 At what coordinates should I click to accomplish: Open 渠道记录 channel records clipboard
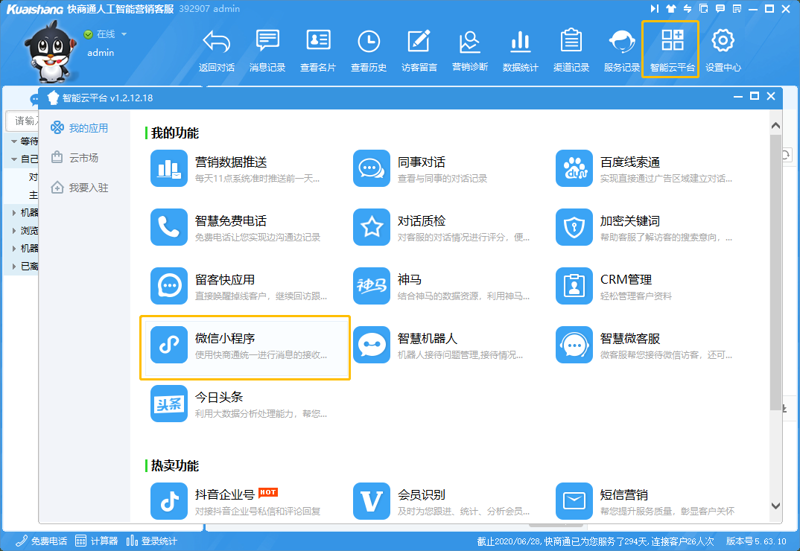point(571,51)
